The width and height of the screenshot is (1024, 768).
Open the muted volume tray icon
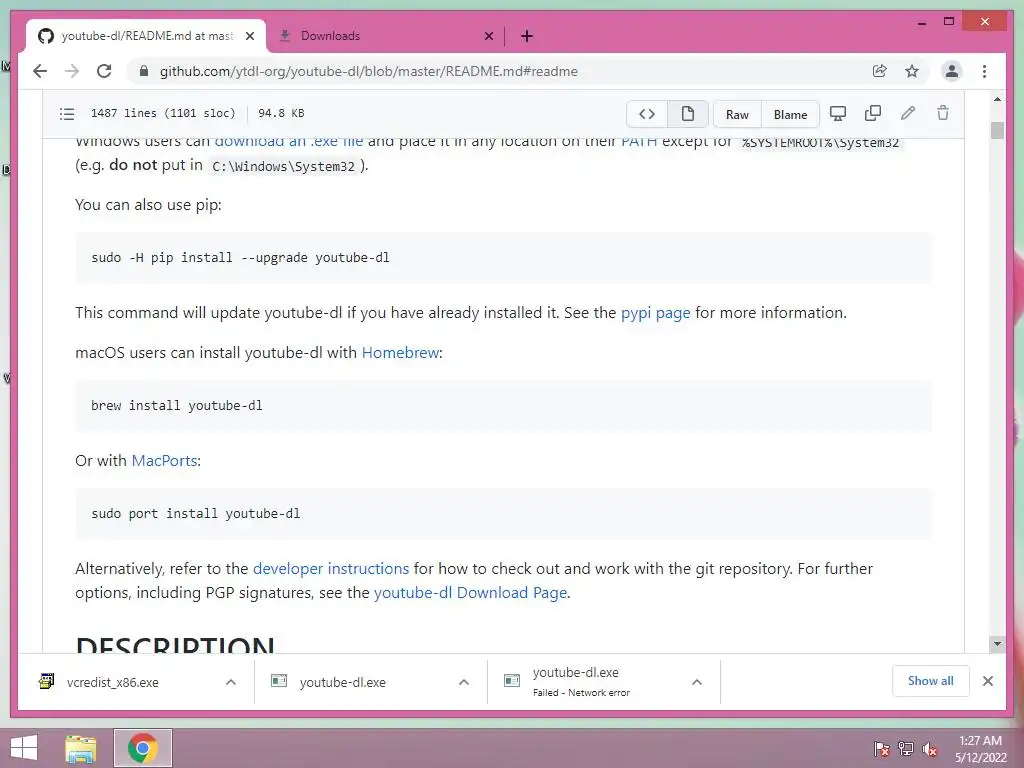click(930, 749)
